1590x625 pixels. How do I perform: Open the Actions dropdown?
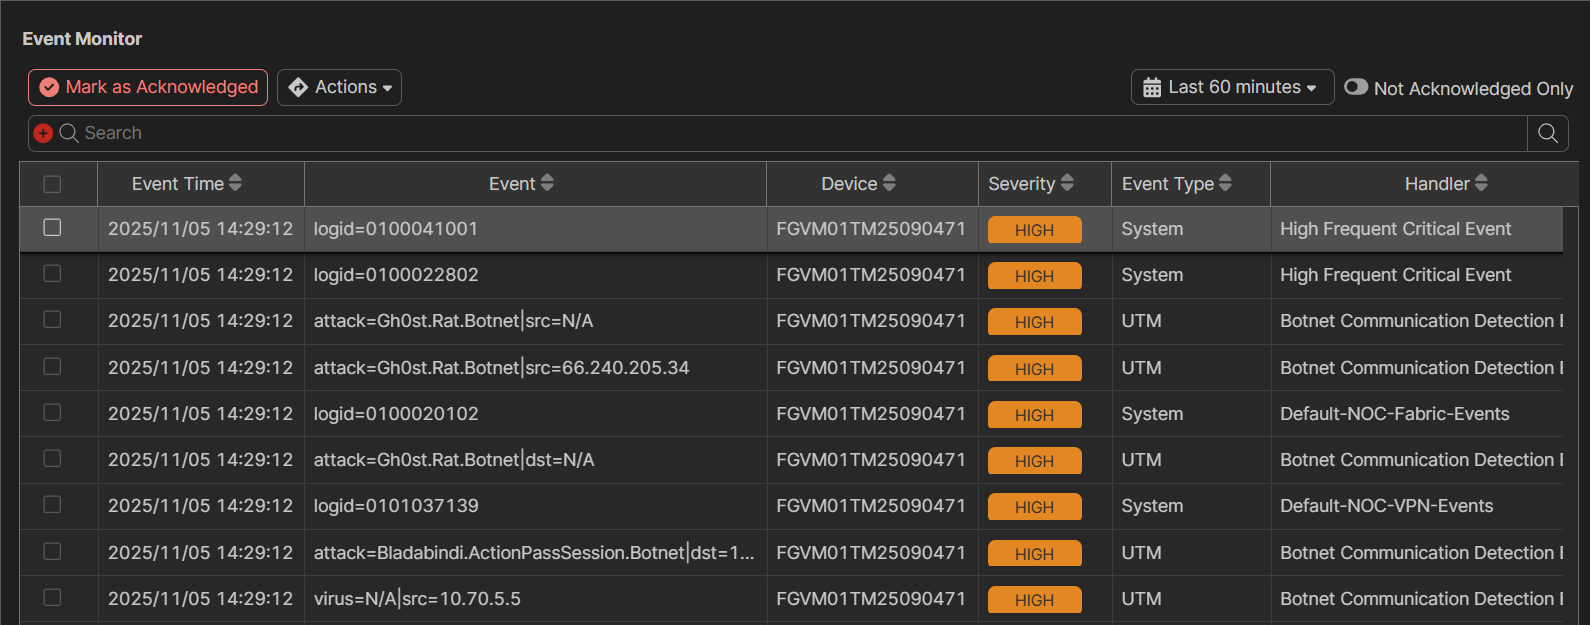point(340,87)
